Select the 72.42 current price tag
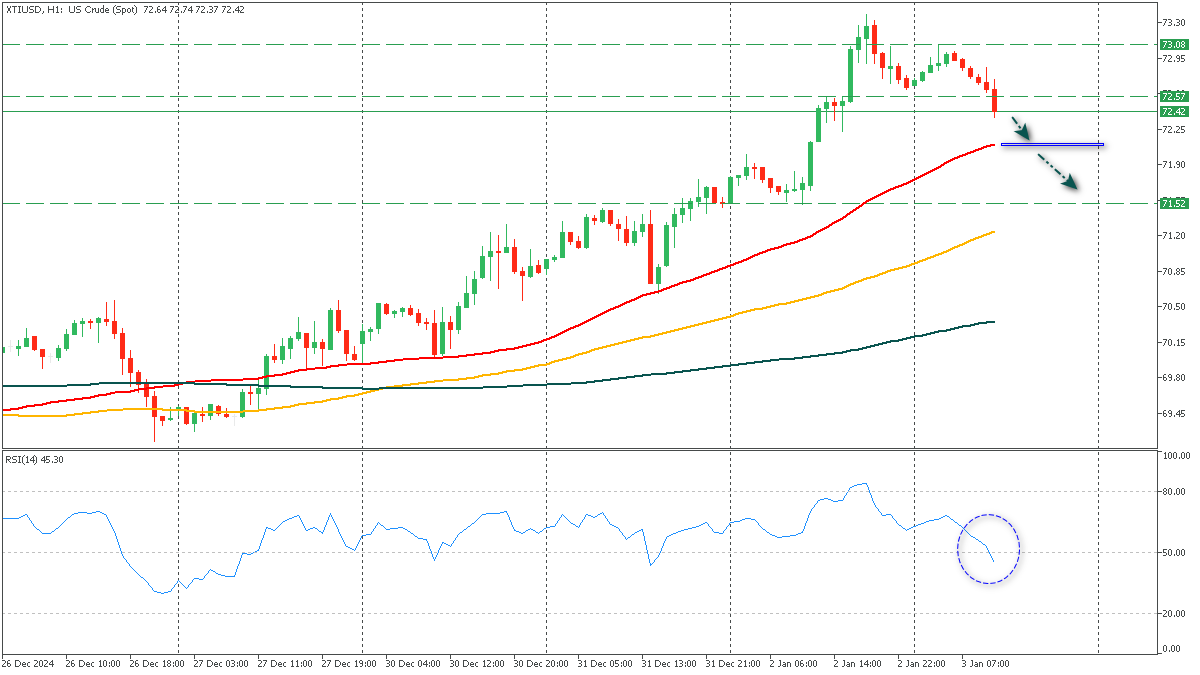 click(x=1174, y=111)
